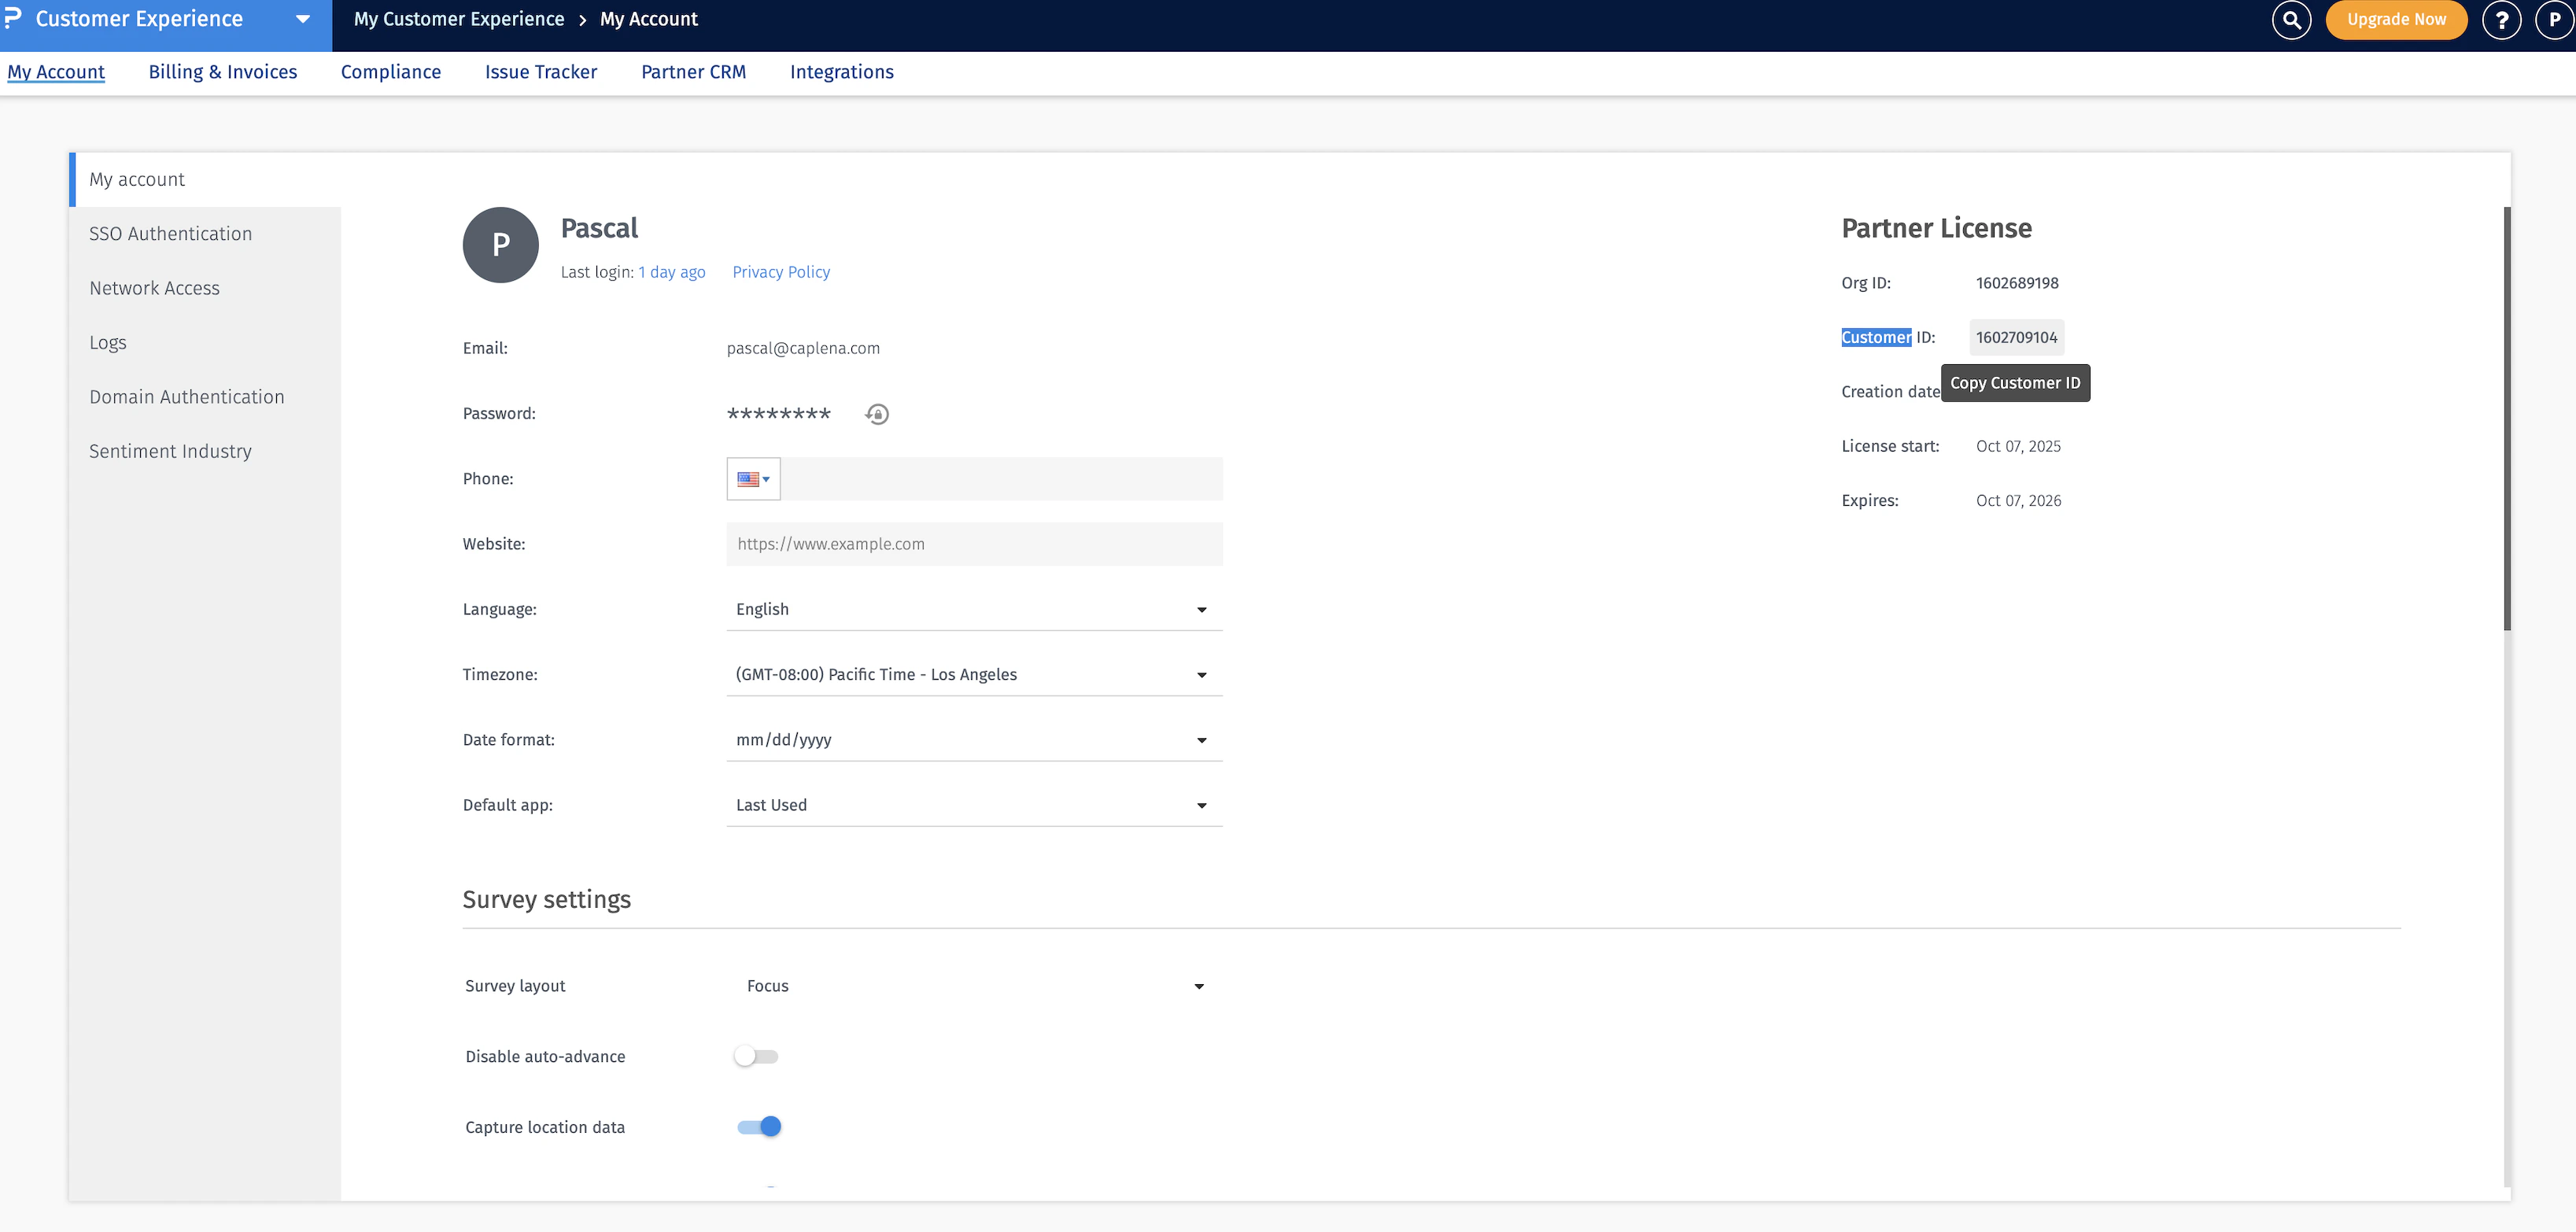This screenshot has width=2576, height=1232.
Task: Click Pascal's profile avatar circle
Action: click(x=501, y=245)
